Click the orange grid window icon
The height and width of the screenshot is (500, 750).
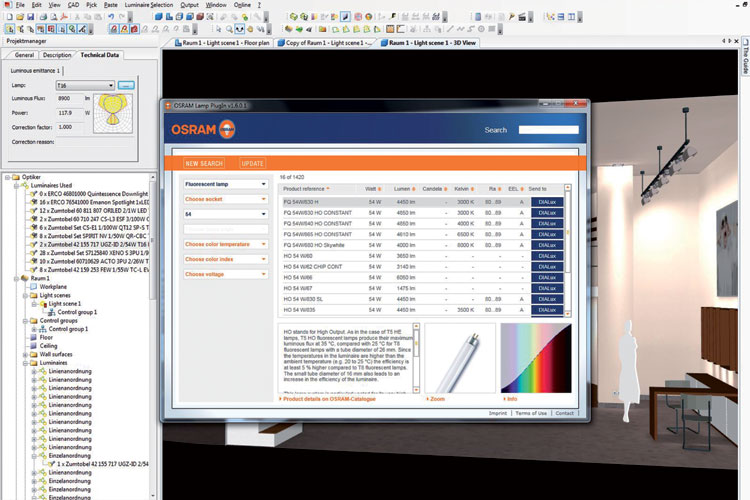point(390,29)
